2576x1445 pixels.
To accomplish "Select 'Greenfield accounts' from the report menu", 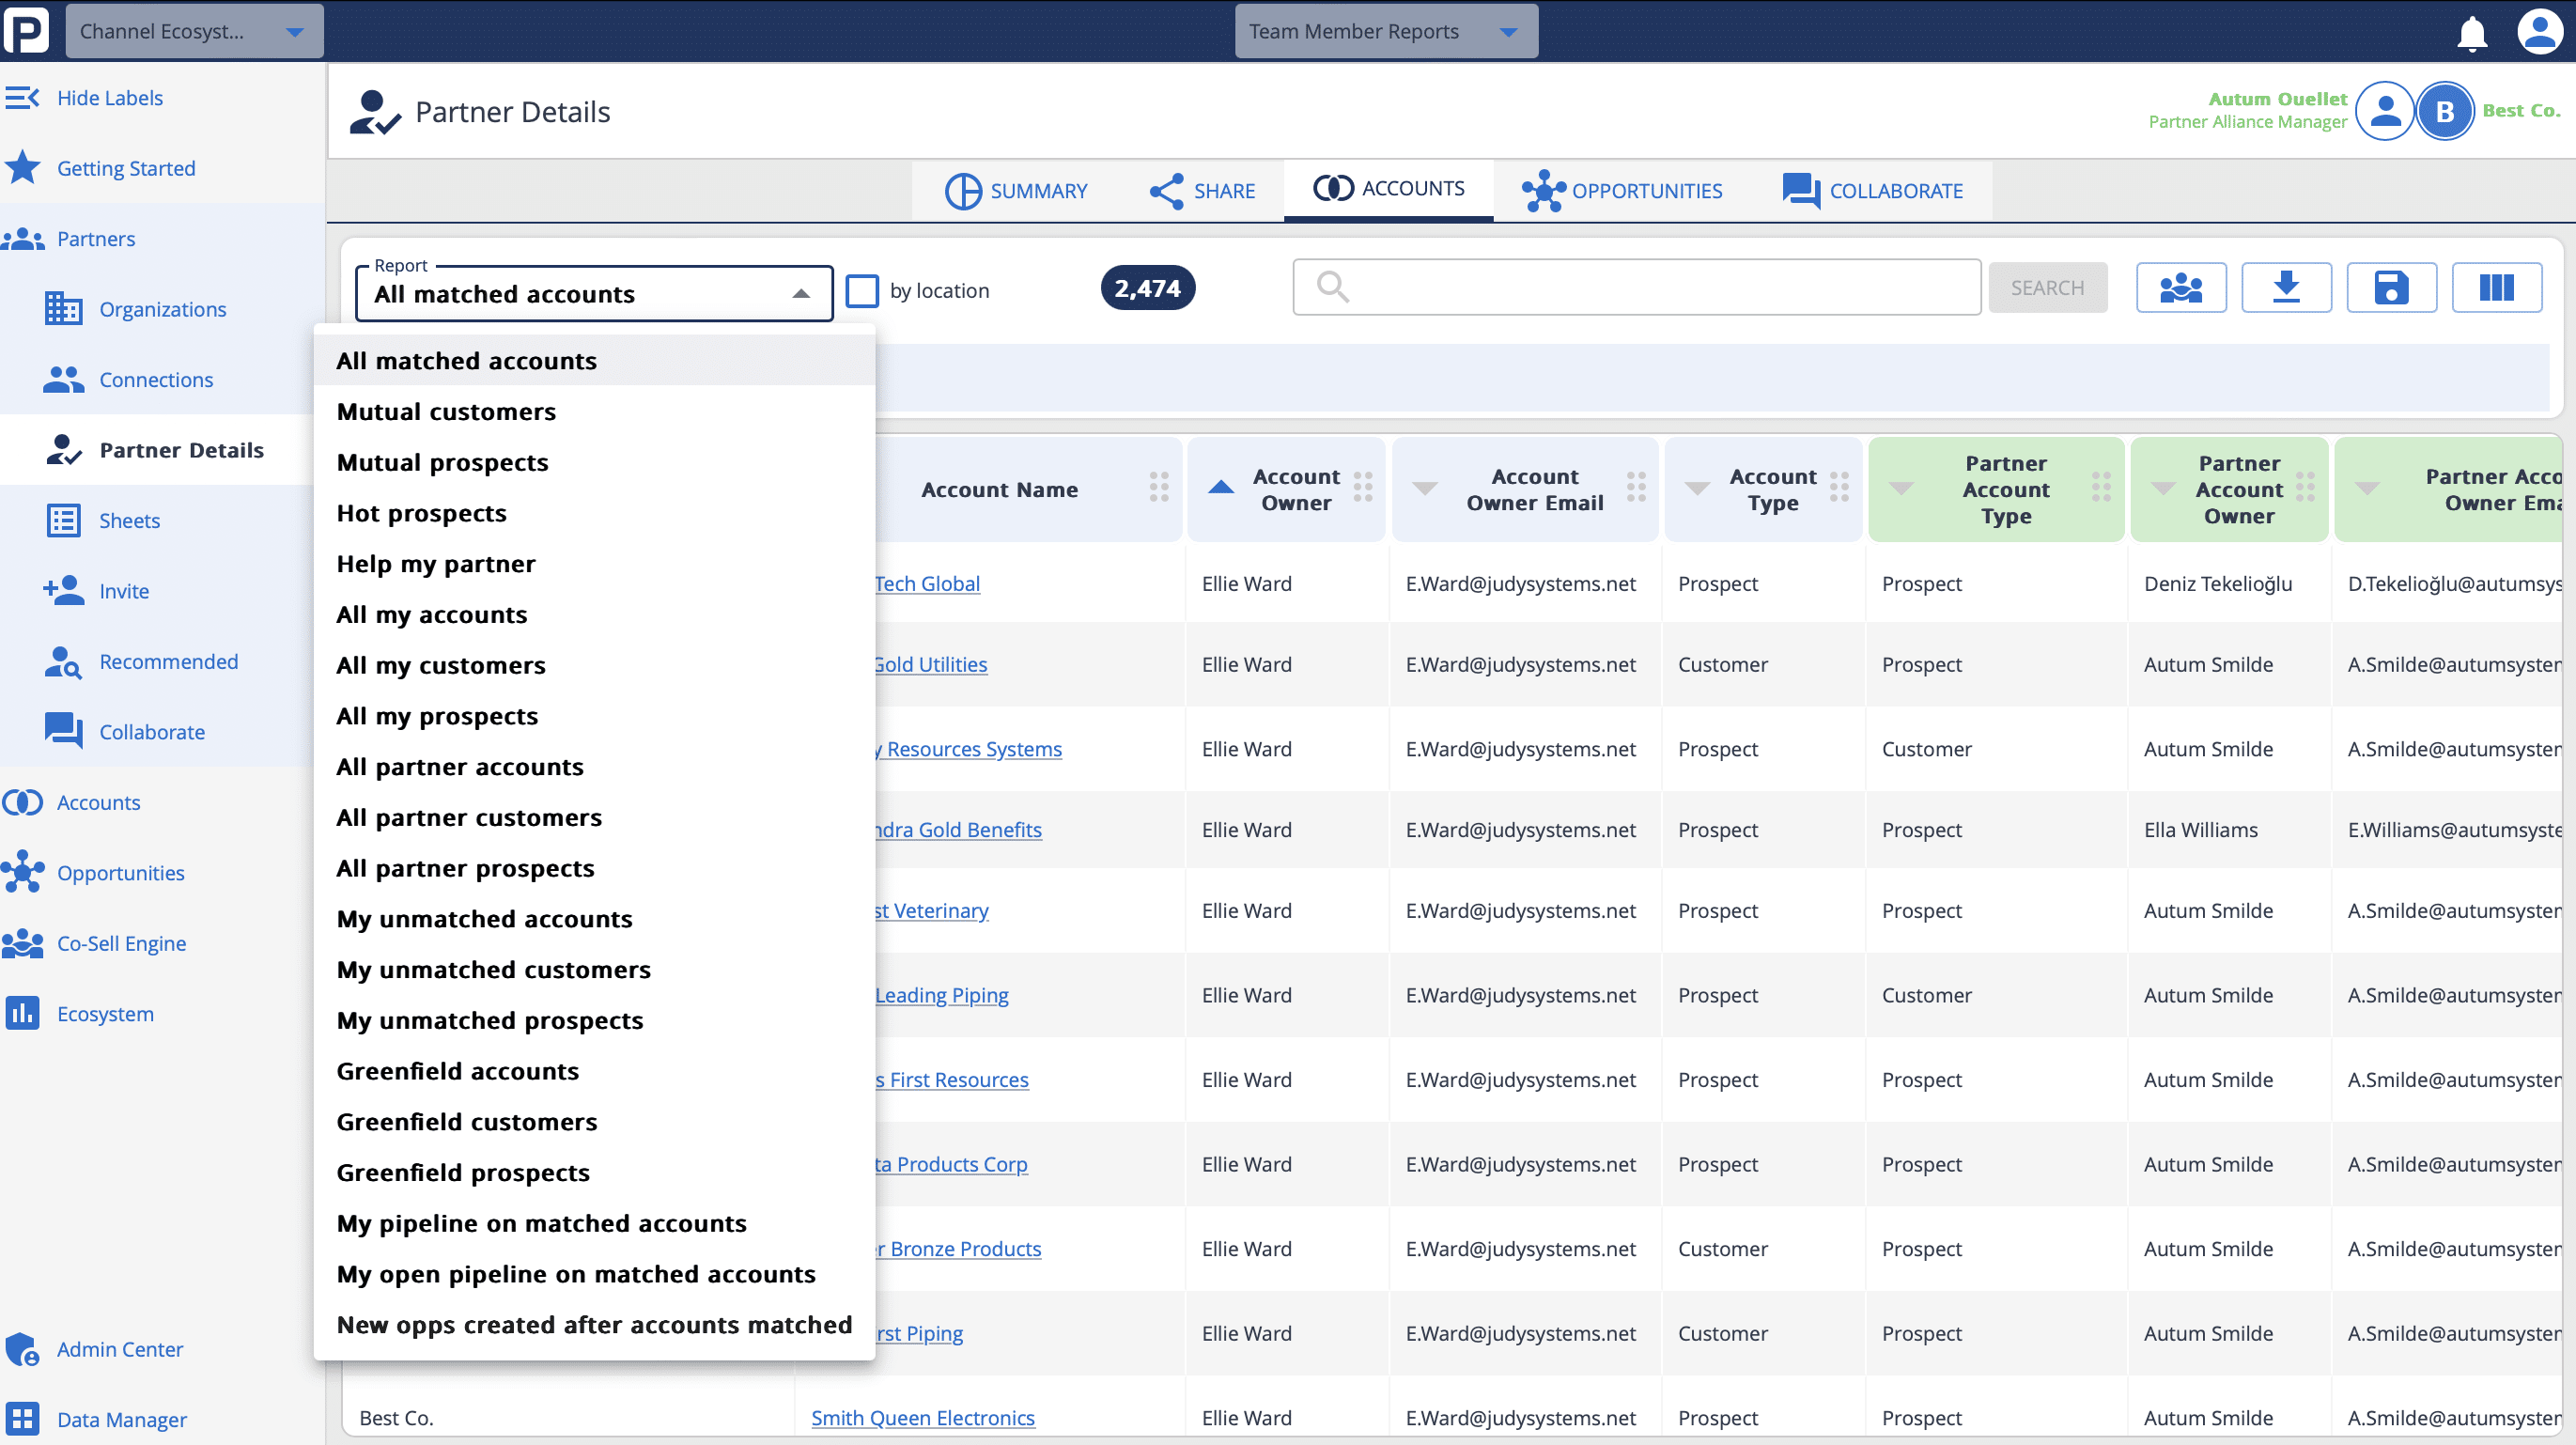I will click(457, 1070).
